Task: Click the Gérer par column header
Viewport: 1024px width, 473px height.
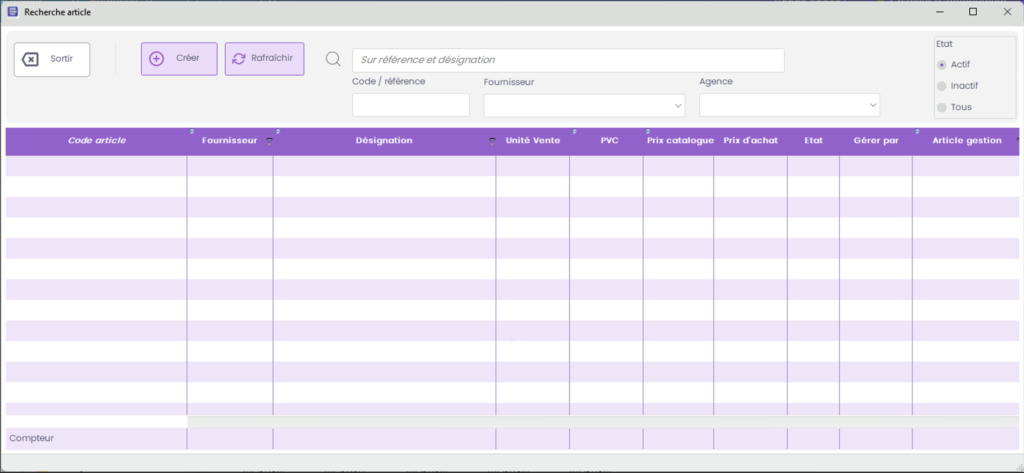Action: point(875,141)
